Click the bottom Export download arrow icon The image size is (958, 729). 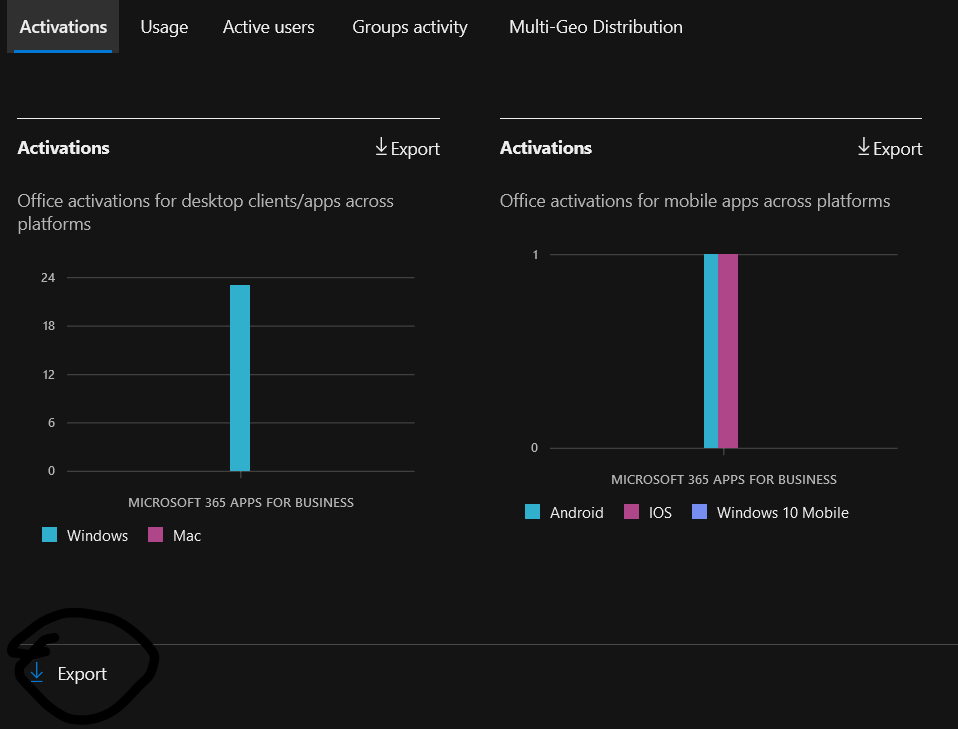click(x=37, y=672)
